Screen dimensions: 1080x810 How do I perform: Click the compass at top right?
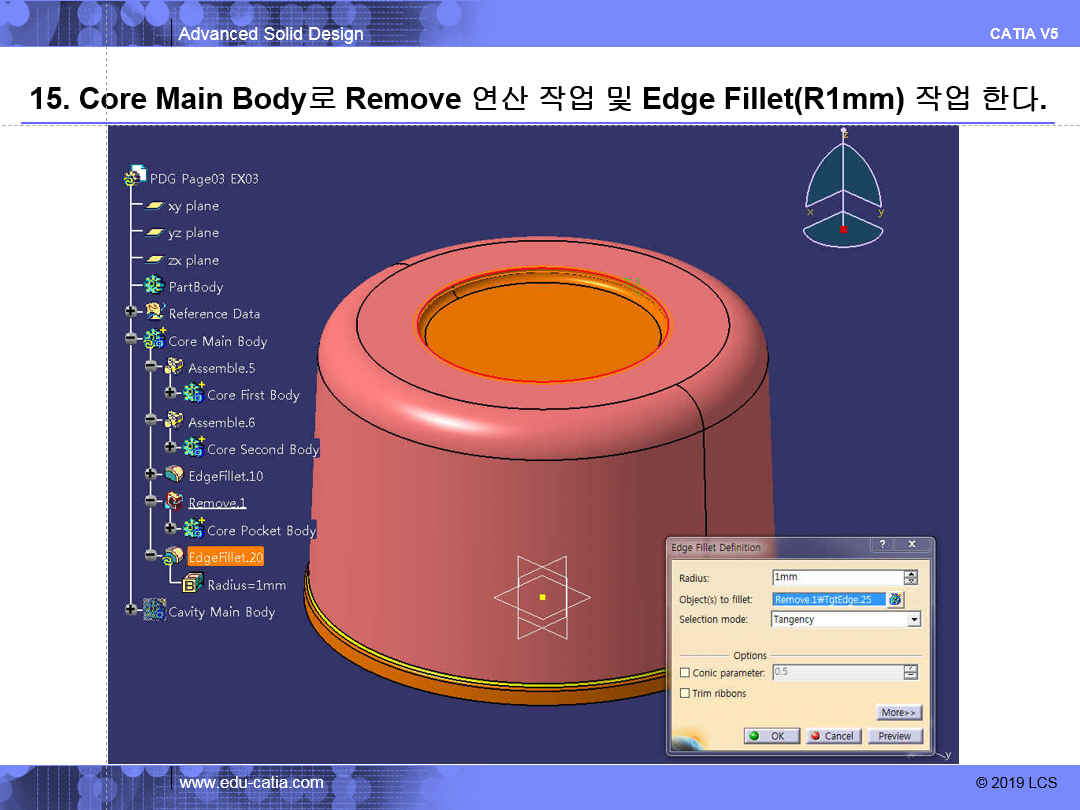(843, 190)
